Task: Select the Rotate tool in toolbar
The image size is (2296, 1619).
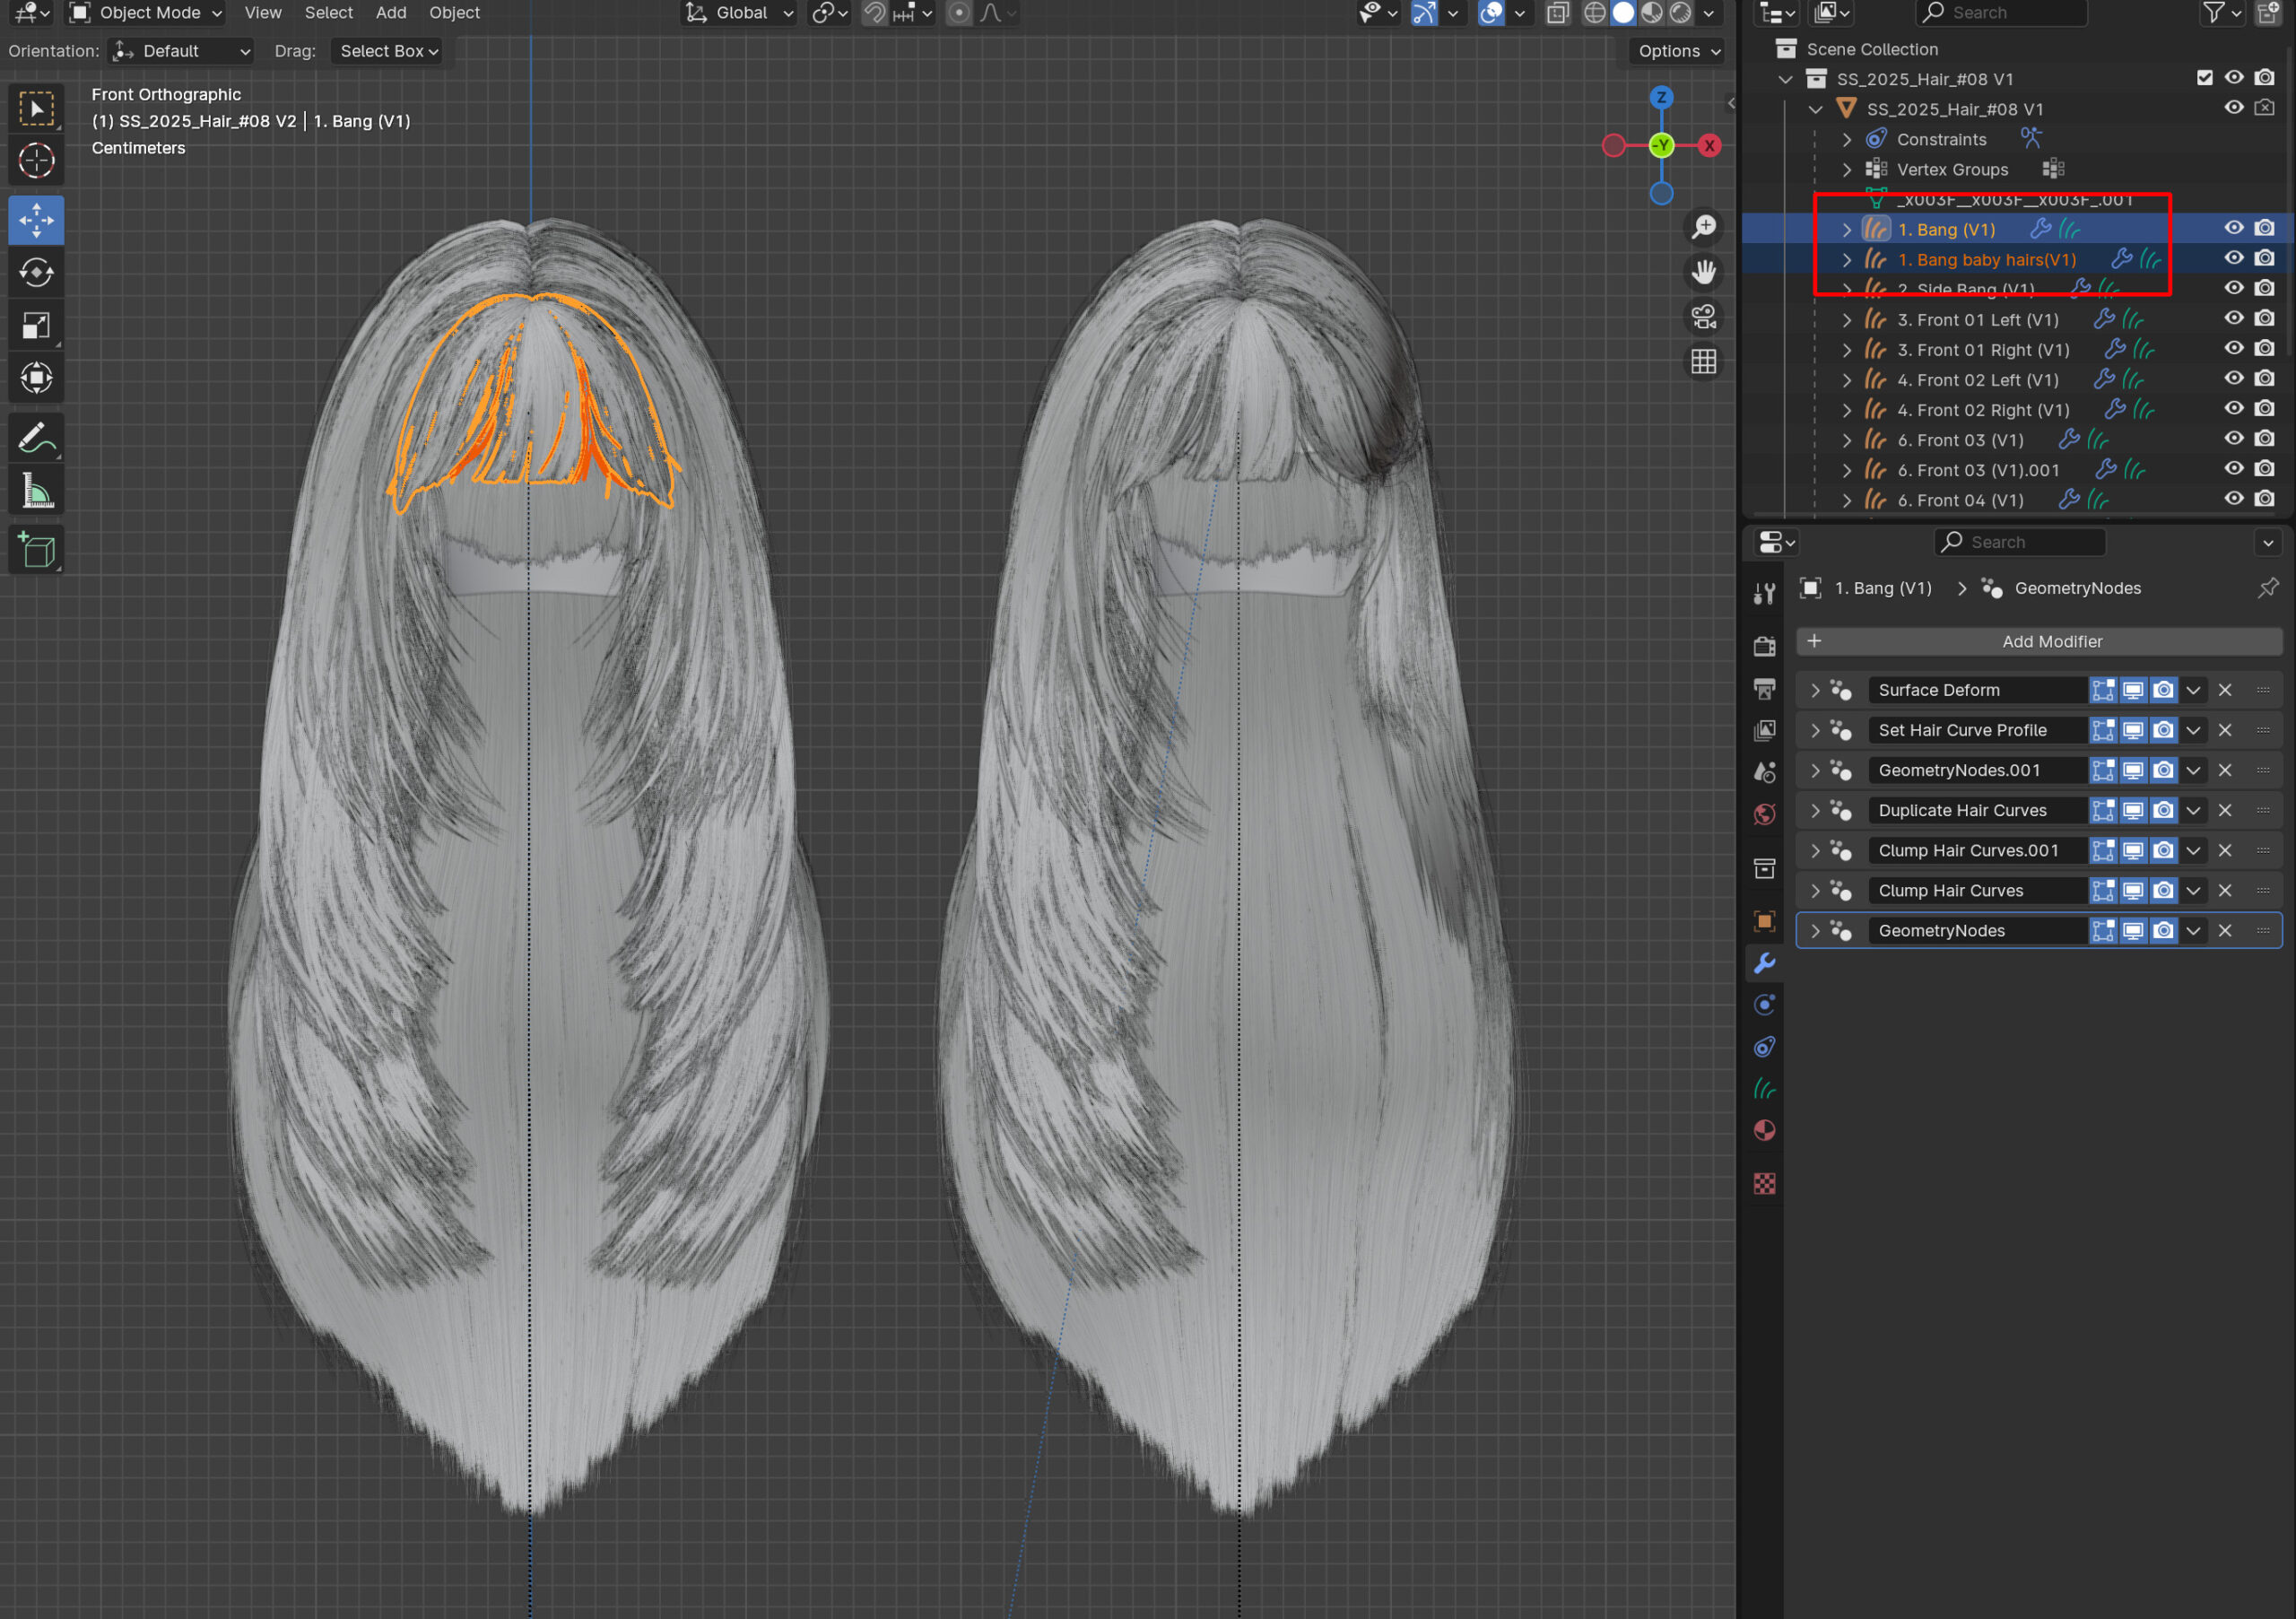Action: 36,272
